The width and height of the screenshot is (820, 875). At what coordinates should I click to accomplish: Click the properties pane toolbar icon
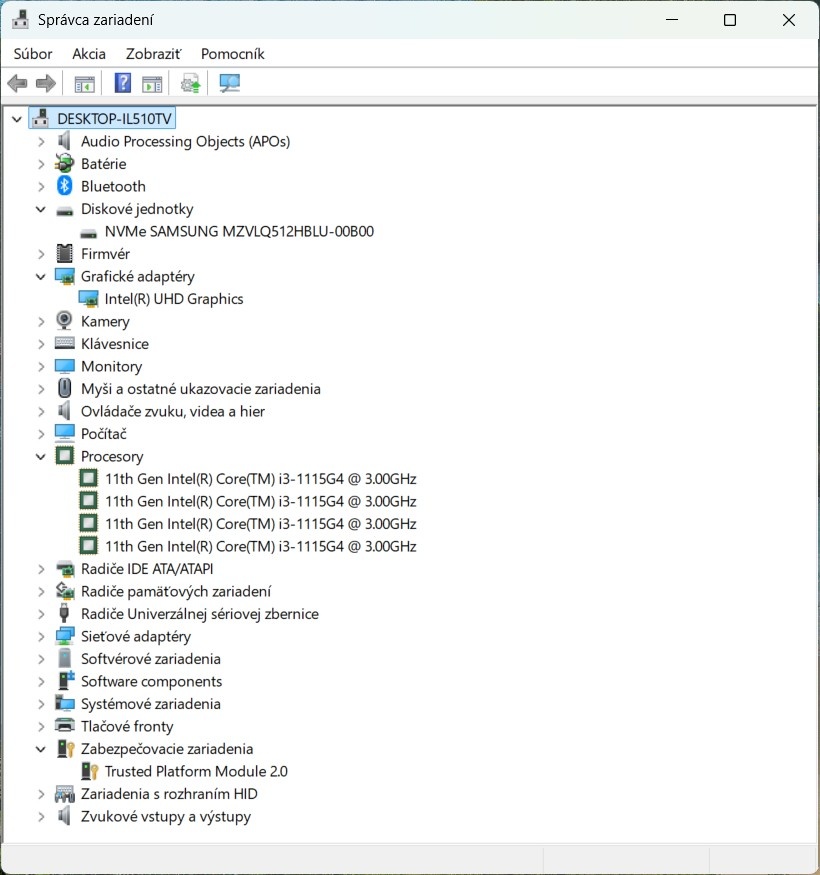coord(152,83)
